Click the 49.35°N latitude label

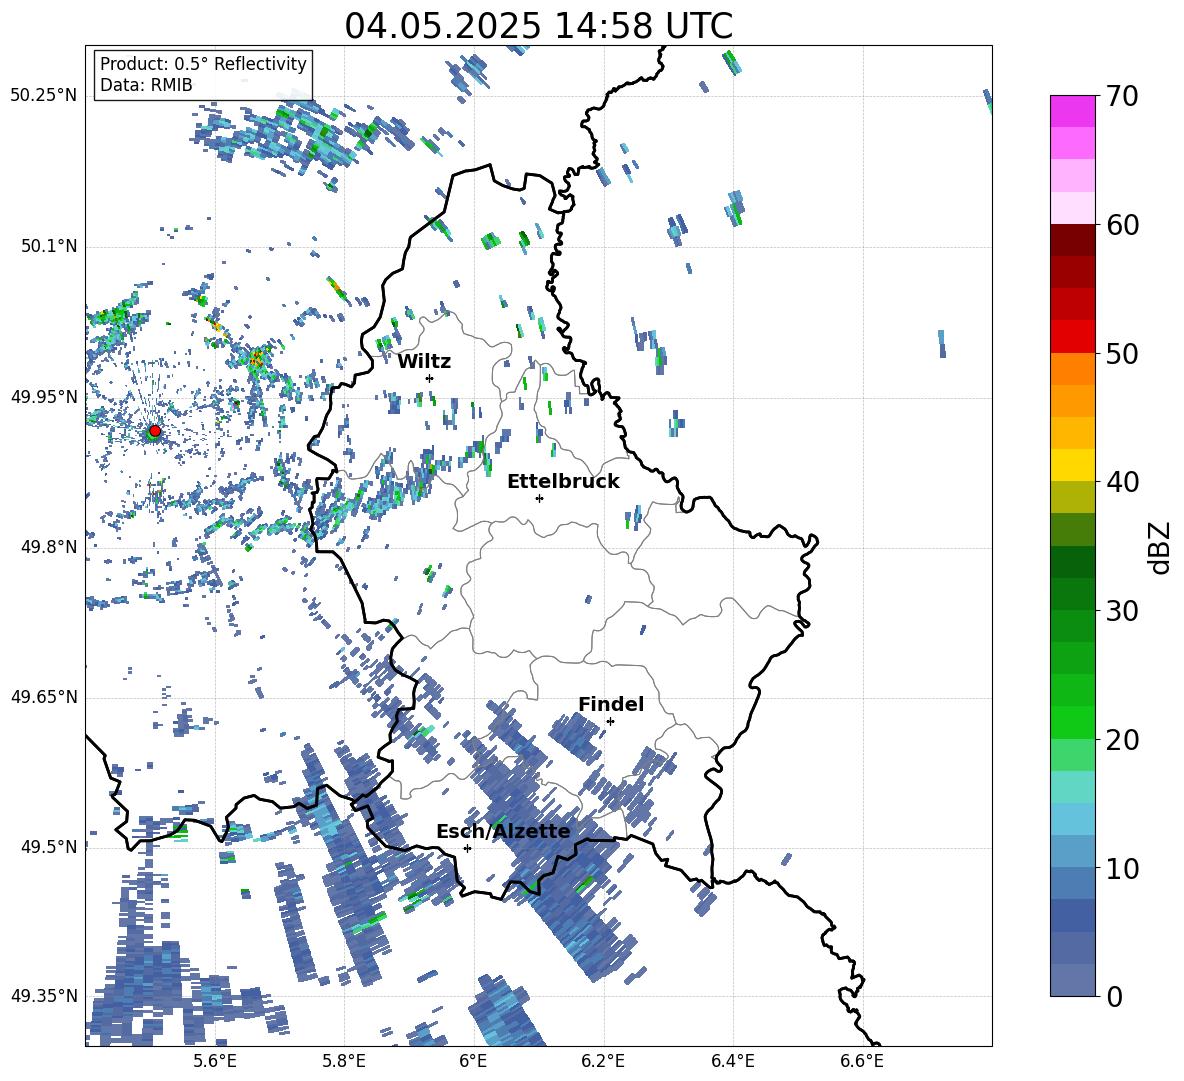44,996
